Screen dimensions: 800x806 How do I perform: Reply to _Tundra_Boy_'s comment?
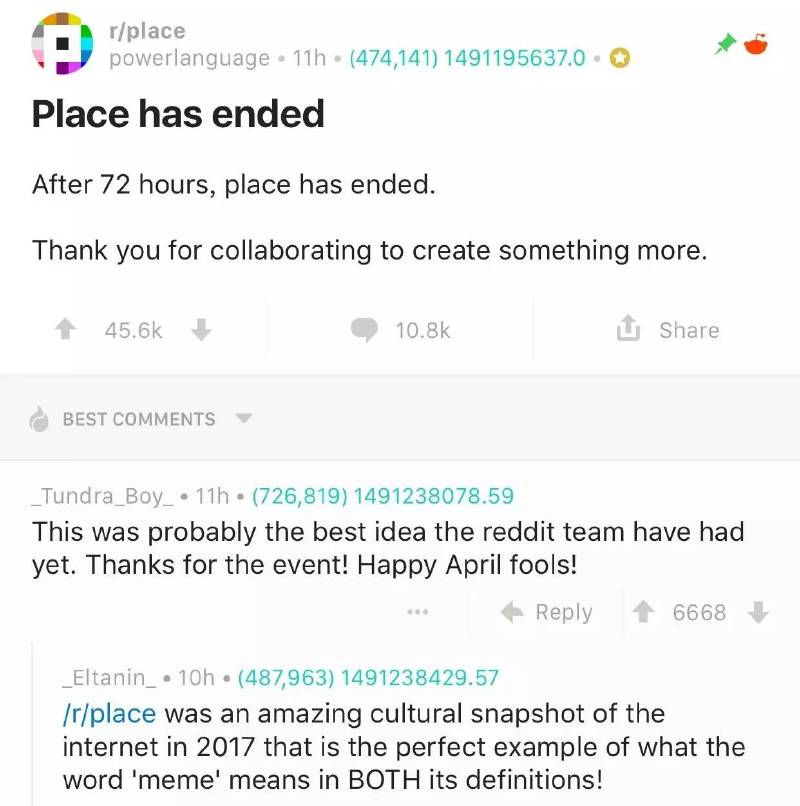[546, 612]
